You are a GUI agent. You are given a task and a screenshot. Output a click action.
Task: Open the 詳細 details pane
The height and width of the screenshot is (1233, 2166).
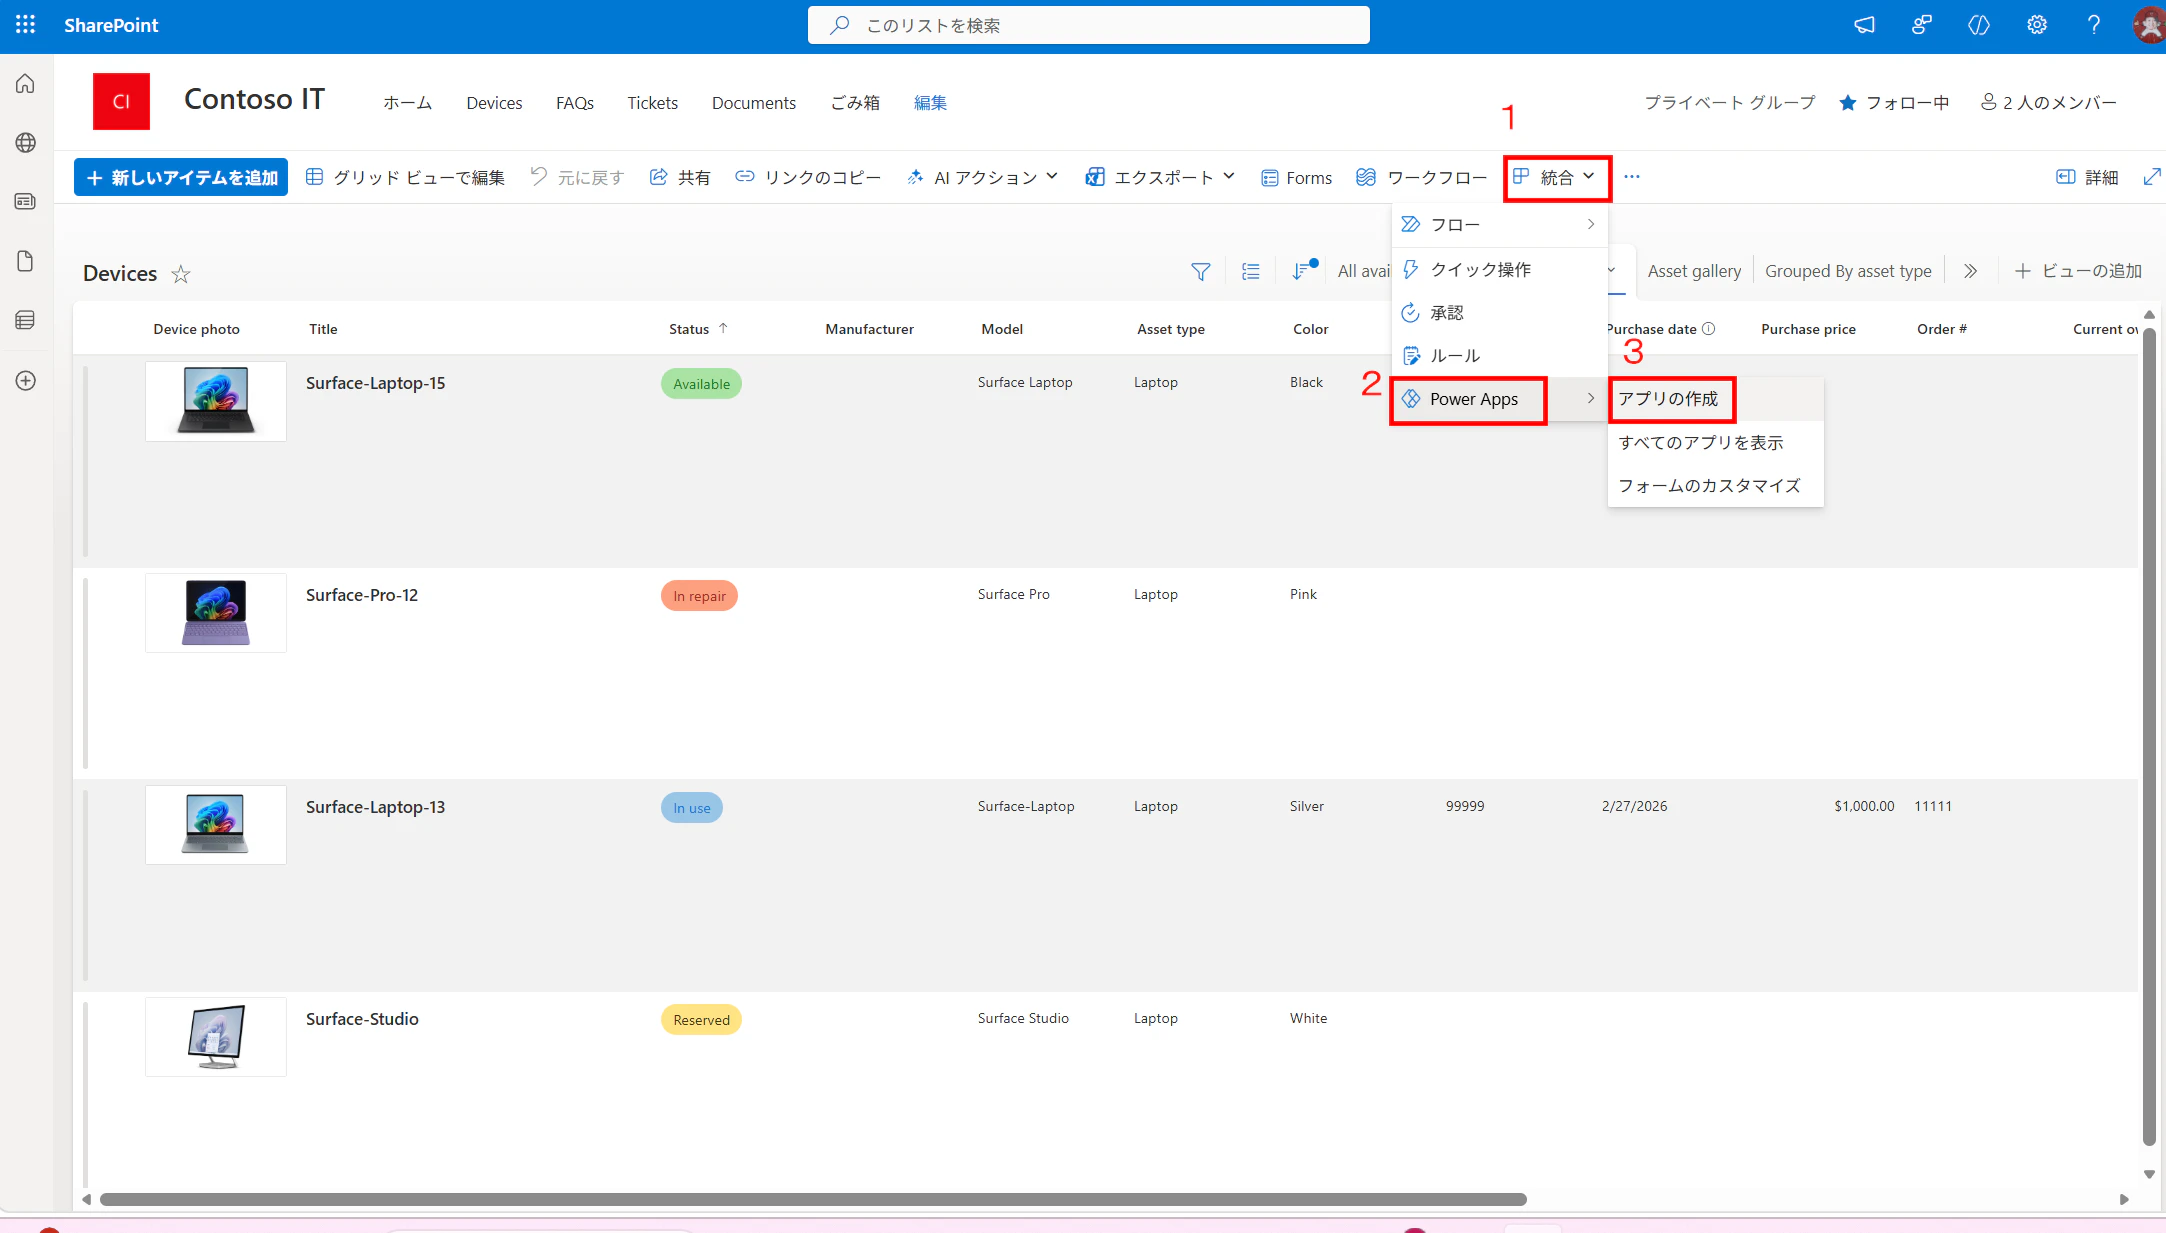coord(2087,177)
